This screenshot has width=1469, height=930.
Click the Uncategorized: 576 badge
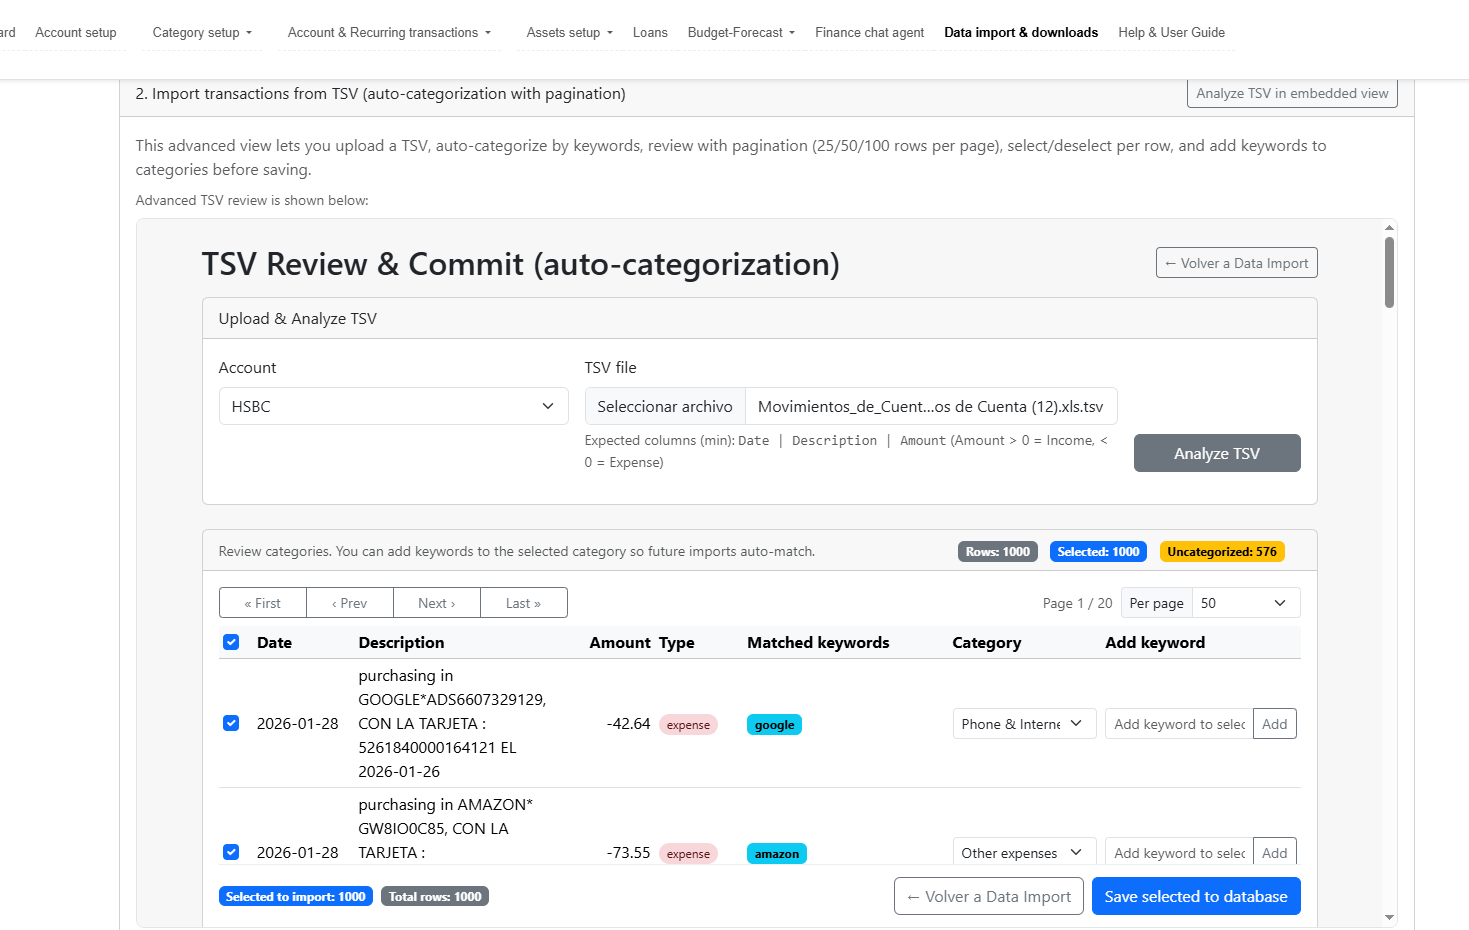1222,551
